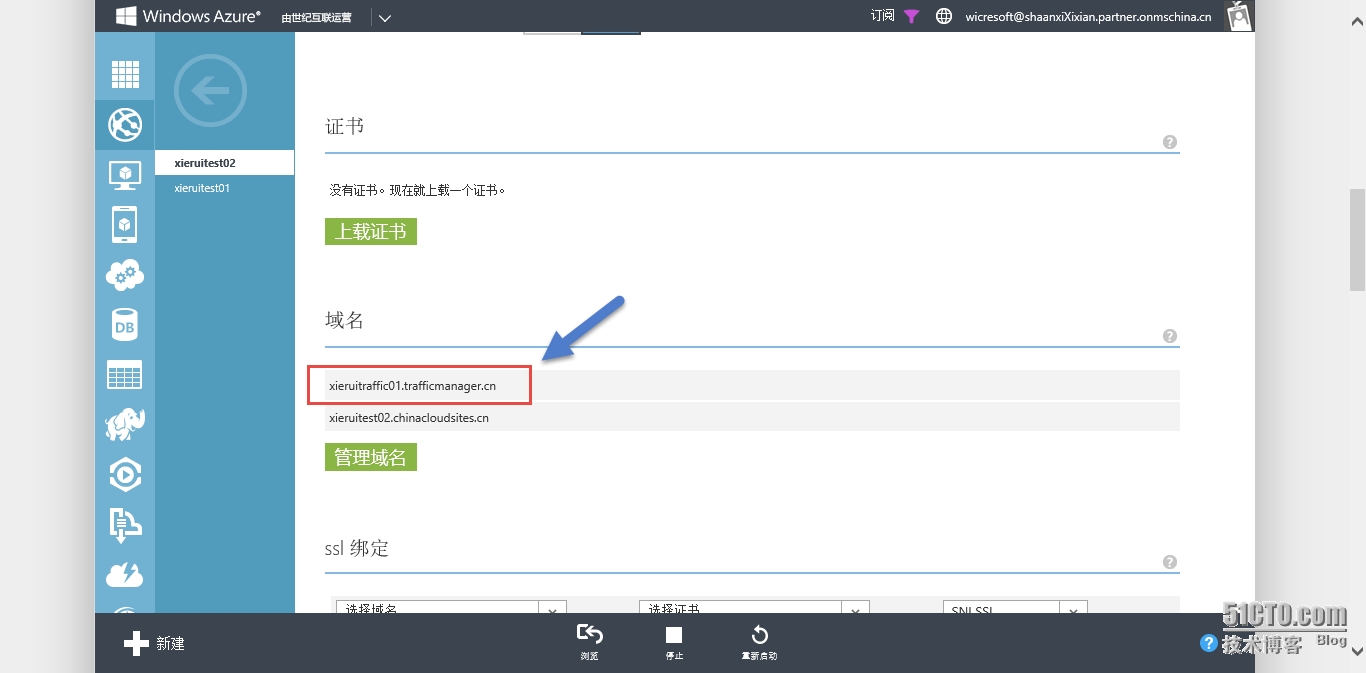Screen dimensions: 1366x673
Task: Go back with the circular arrow button
Action: click(x=210, y=91)
